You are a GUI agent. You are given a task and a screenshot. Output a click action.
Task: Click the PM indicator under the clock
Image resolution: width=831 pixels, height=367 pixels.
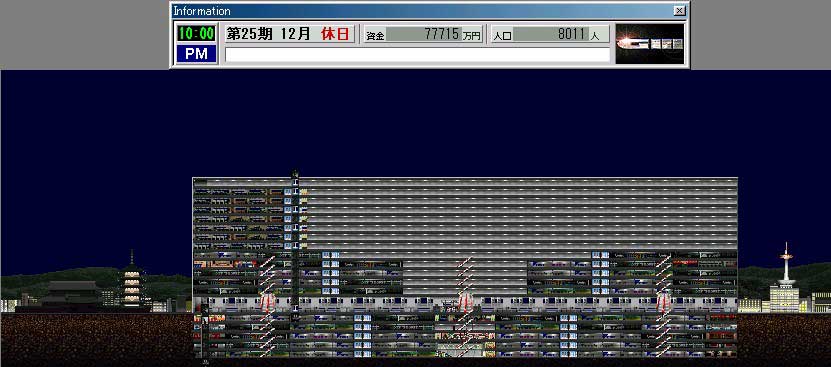tap(196, 54)
